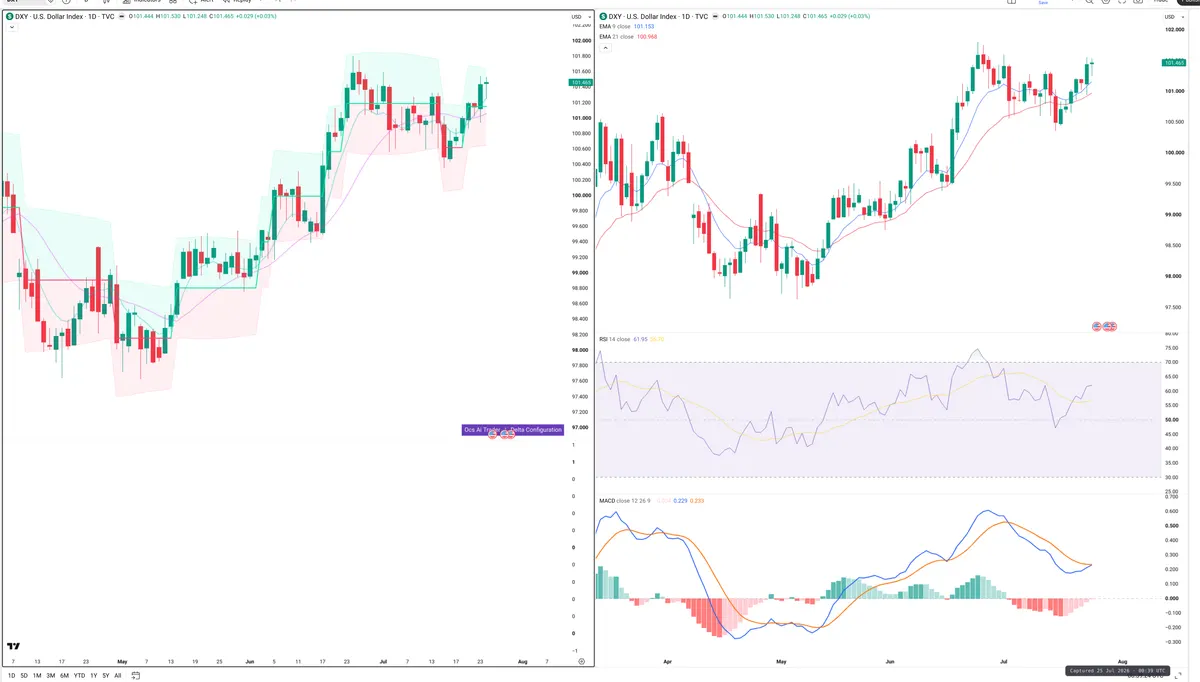Viewport: 1200px width, 682px height.
Task: Select the 5D time range
Action: point(24,676)
